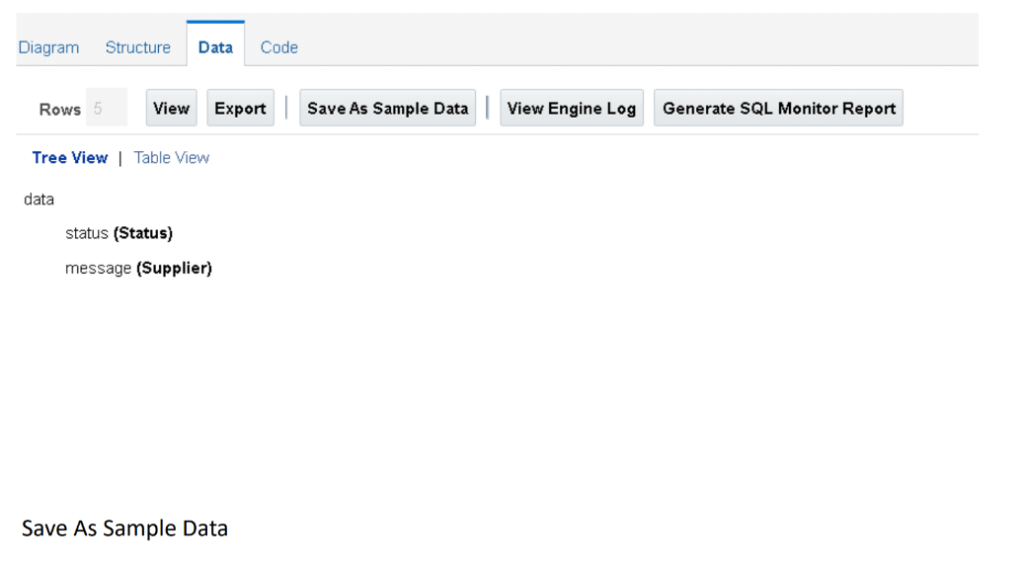The height and width of the screenshot is (569, 1024).
Task: Open the View Engine Log
Action: (x=572, y=108)
